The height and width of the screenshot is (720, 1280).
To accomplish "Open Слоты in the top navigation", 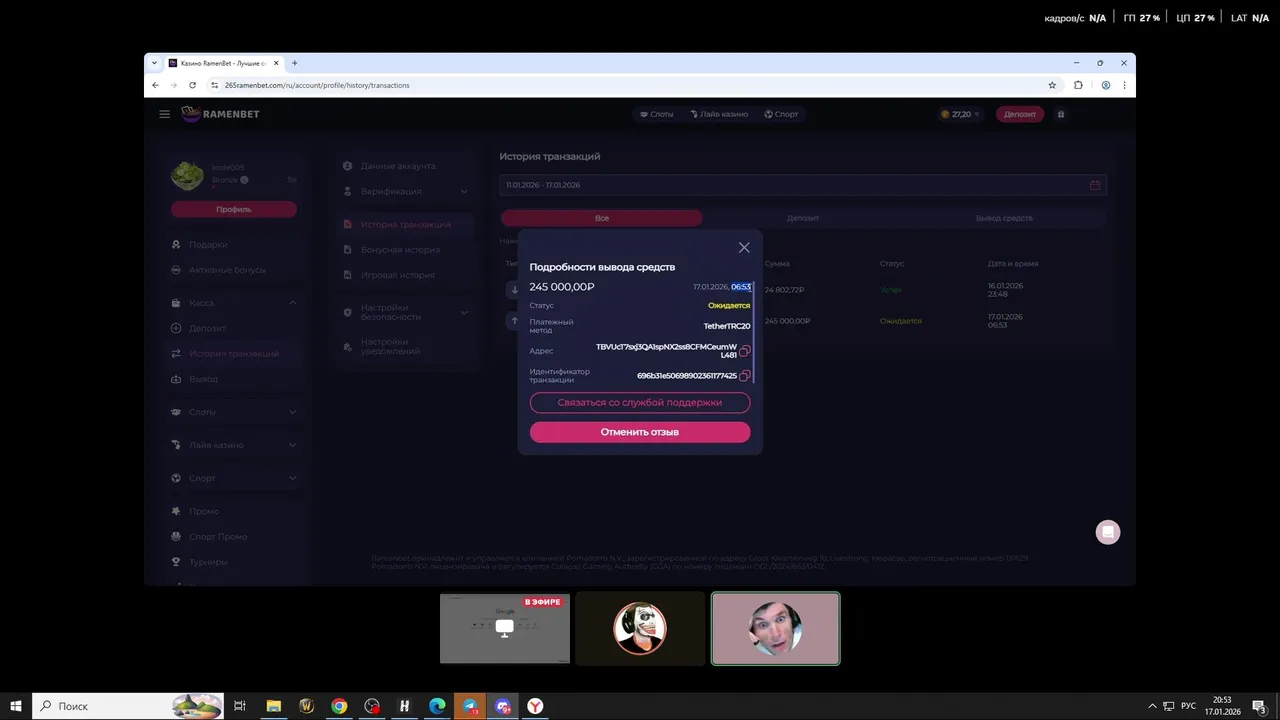I will coord(656,114).
